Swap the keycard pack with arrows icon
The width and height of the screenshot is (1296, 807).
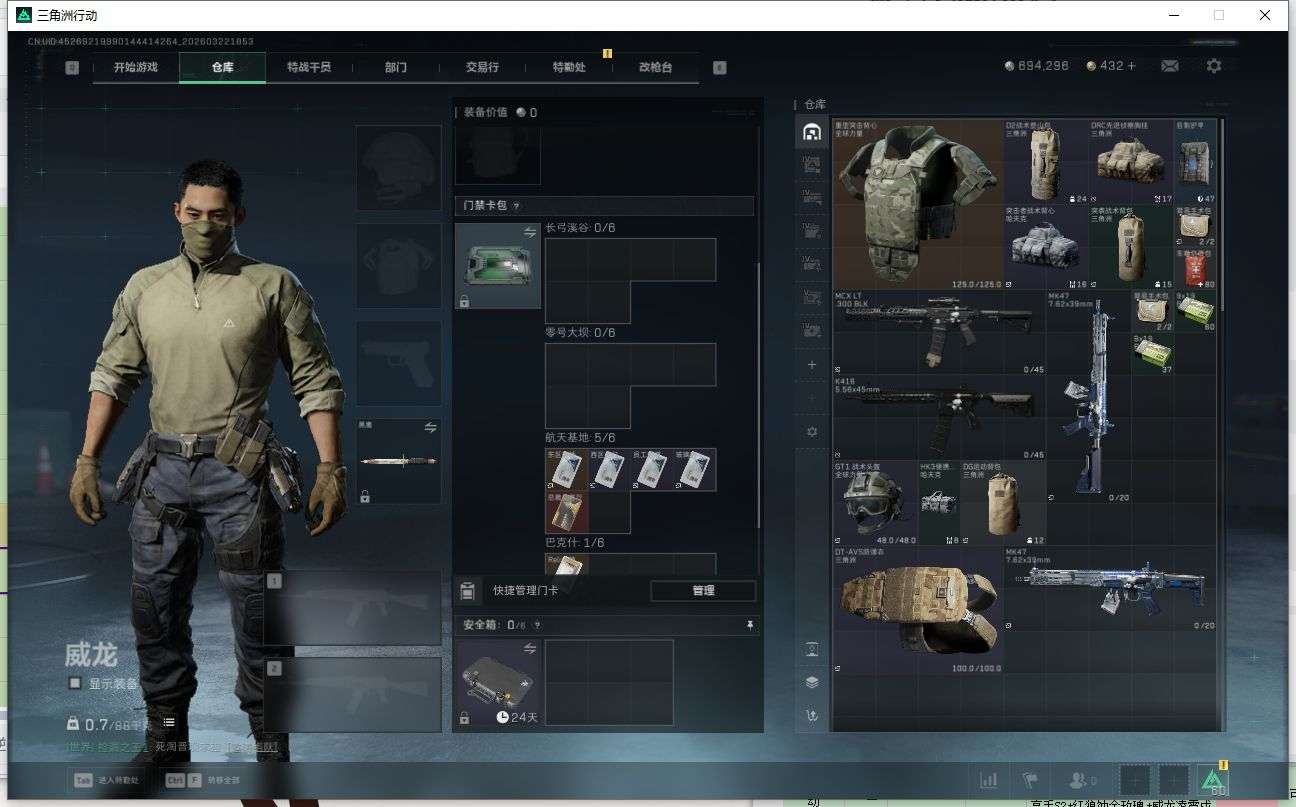coord(530,232)
